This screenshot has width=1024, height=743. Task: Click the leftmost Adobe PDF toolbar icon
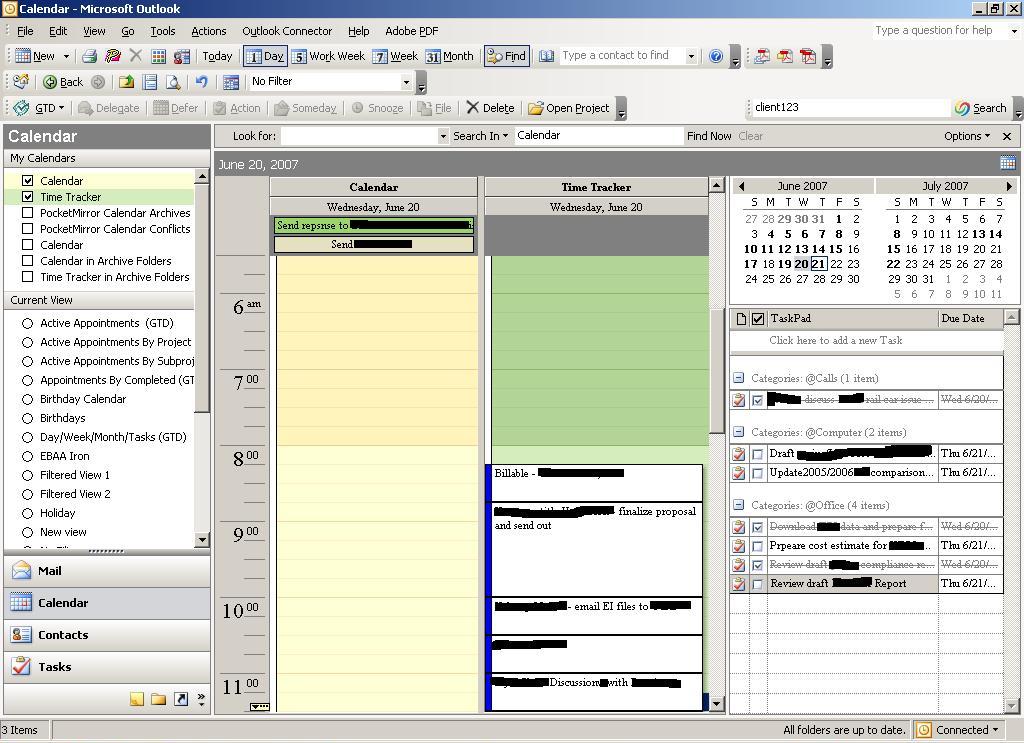[761, 56]
